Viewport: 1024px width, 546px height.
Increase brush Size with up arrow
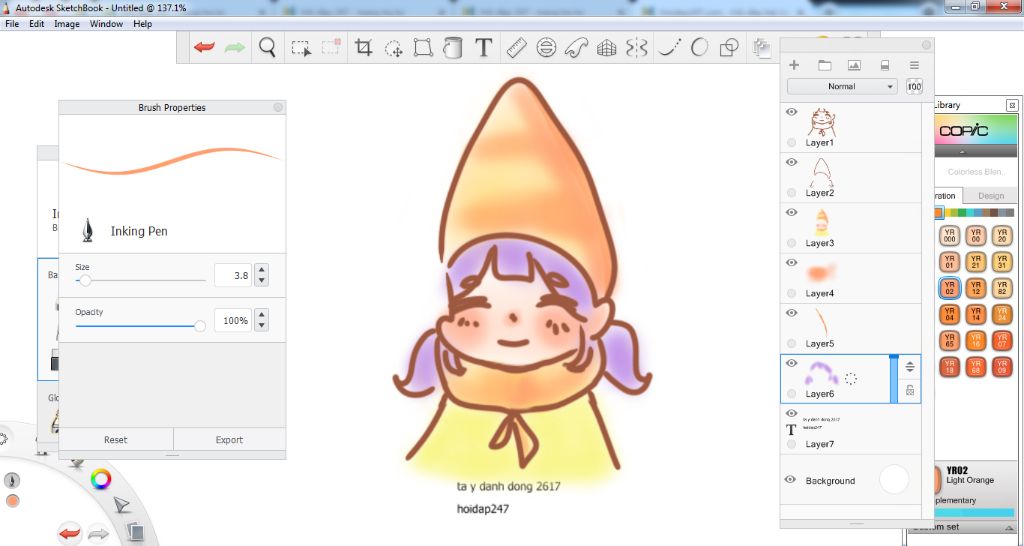261,270
